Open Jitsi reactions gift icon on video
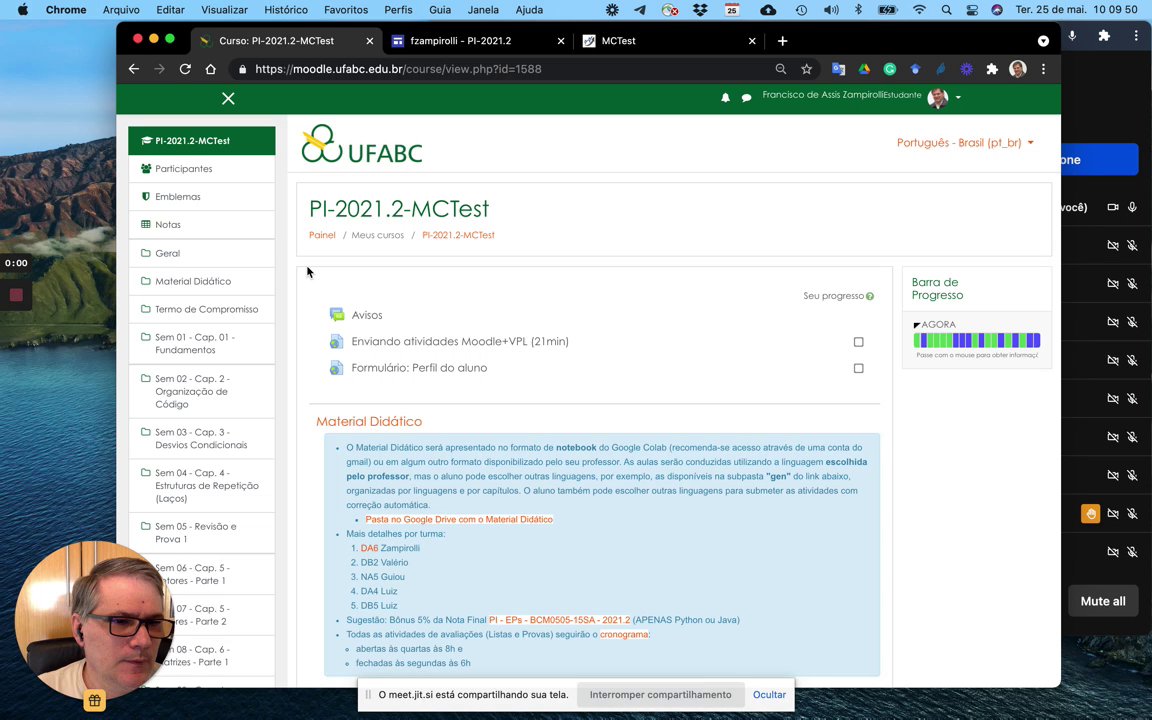 click(x=95, y=701)
